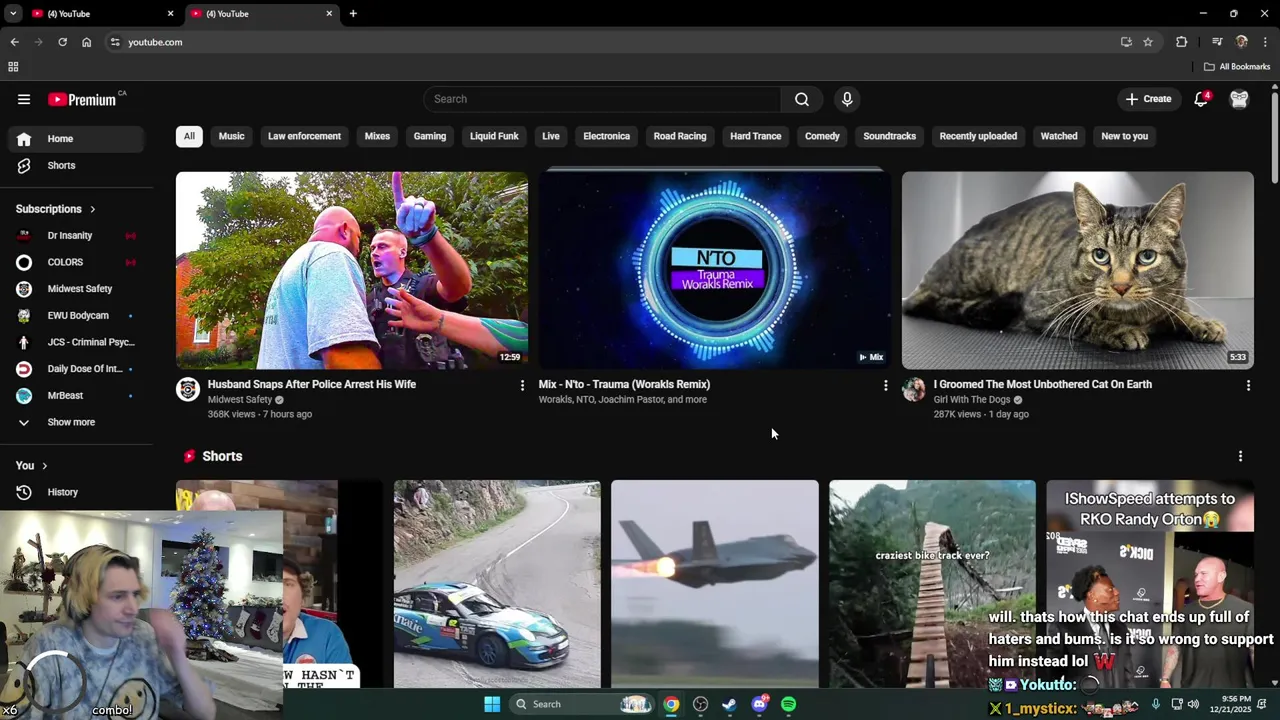Open the notifications bell
Image resolution: width=1280 pixels, height=720 pixels.
tap(1202, 99)
